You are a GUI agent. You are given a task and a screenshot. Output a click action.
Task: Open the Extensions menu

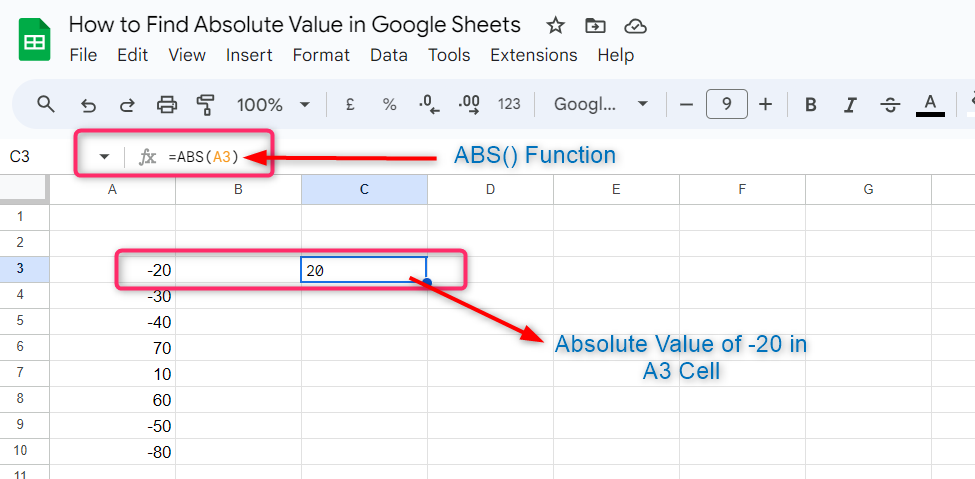point(533,55)
